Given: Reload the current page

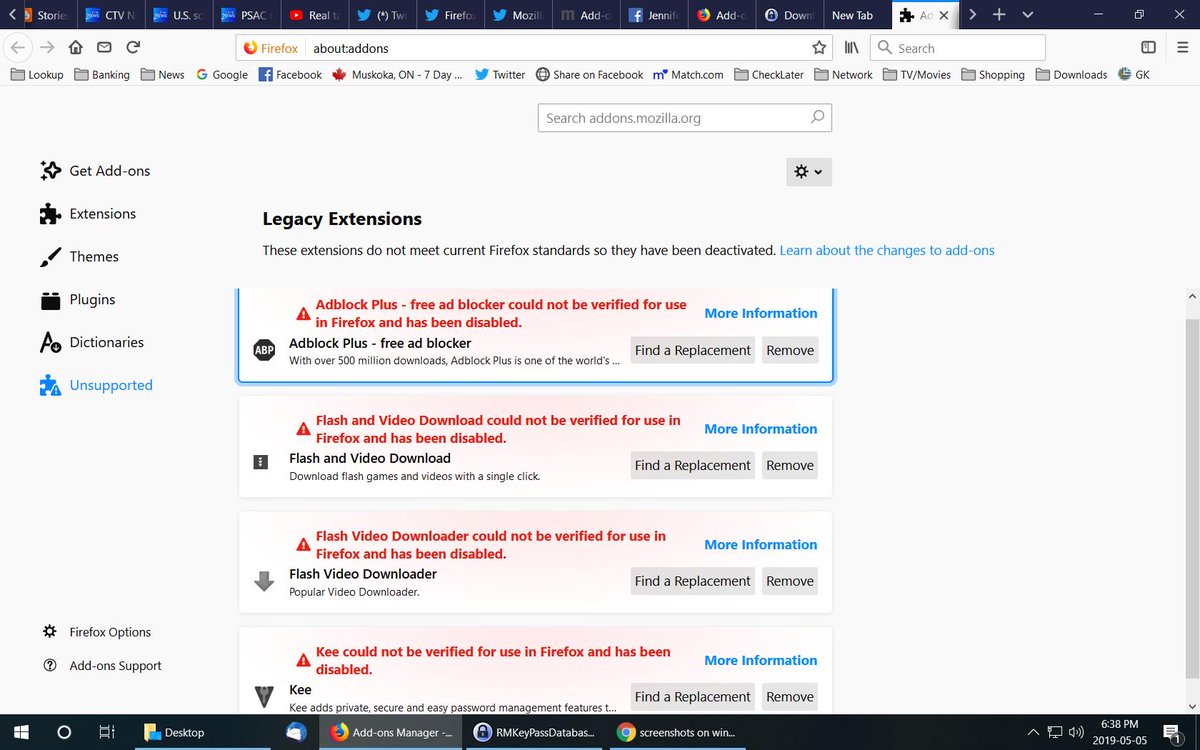Looking at the screenshot, I should (x=133, y=47).
